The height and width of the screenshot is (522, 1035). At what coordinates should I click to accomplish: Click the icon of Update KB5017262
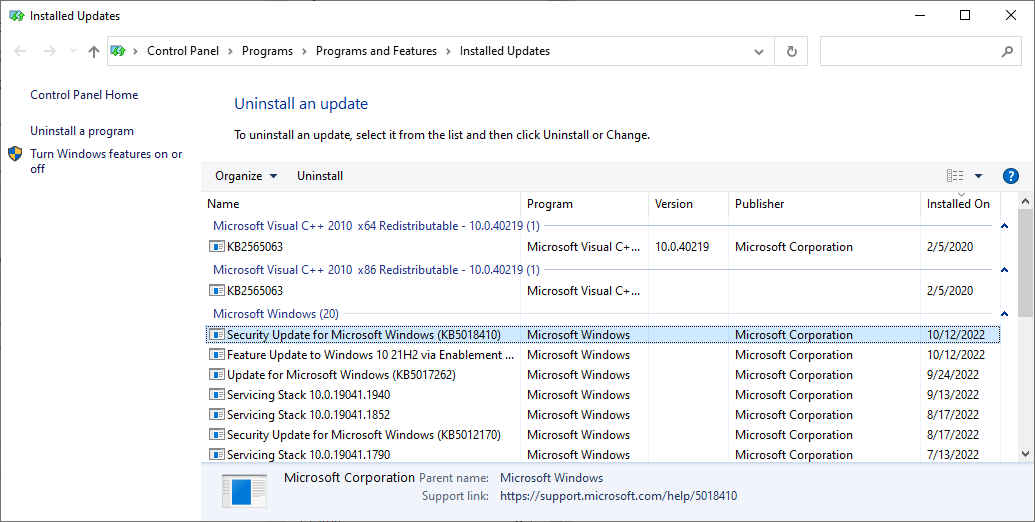[x=217, y=375]
